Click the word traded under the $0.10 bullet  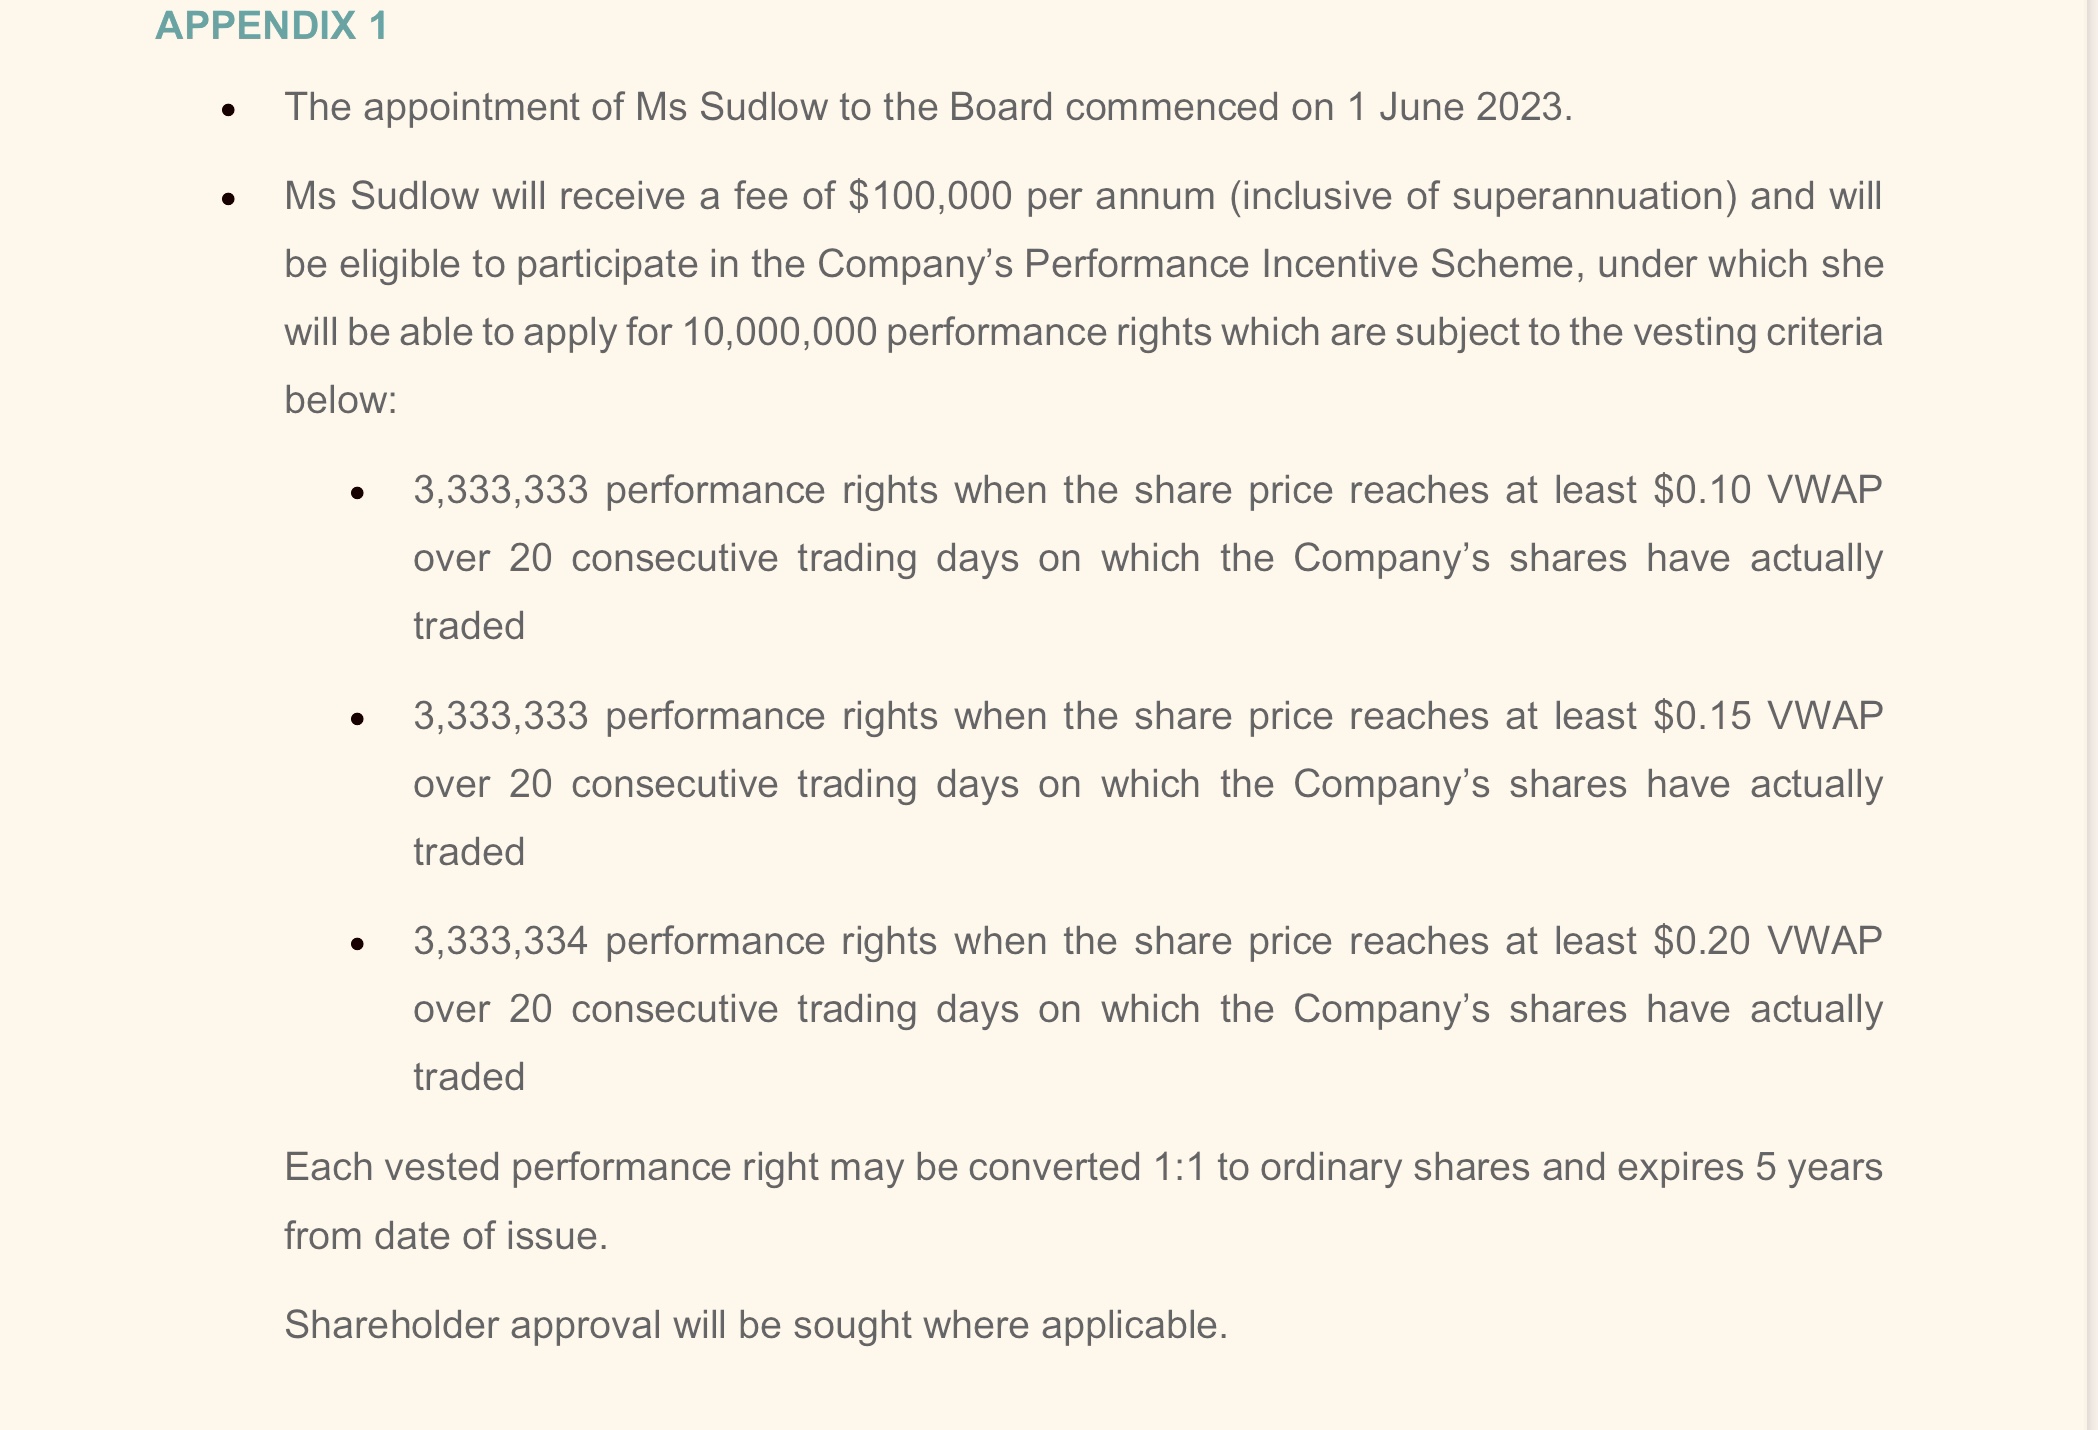(469, 626)
